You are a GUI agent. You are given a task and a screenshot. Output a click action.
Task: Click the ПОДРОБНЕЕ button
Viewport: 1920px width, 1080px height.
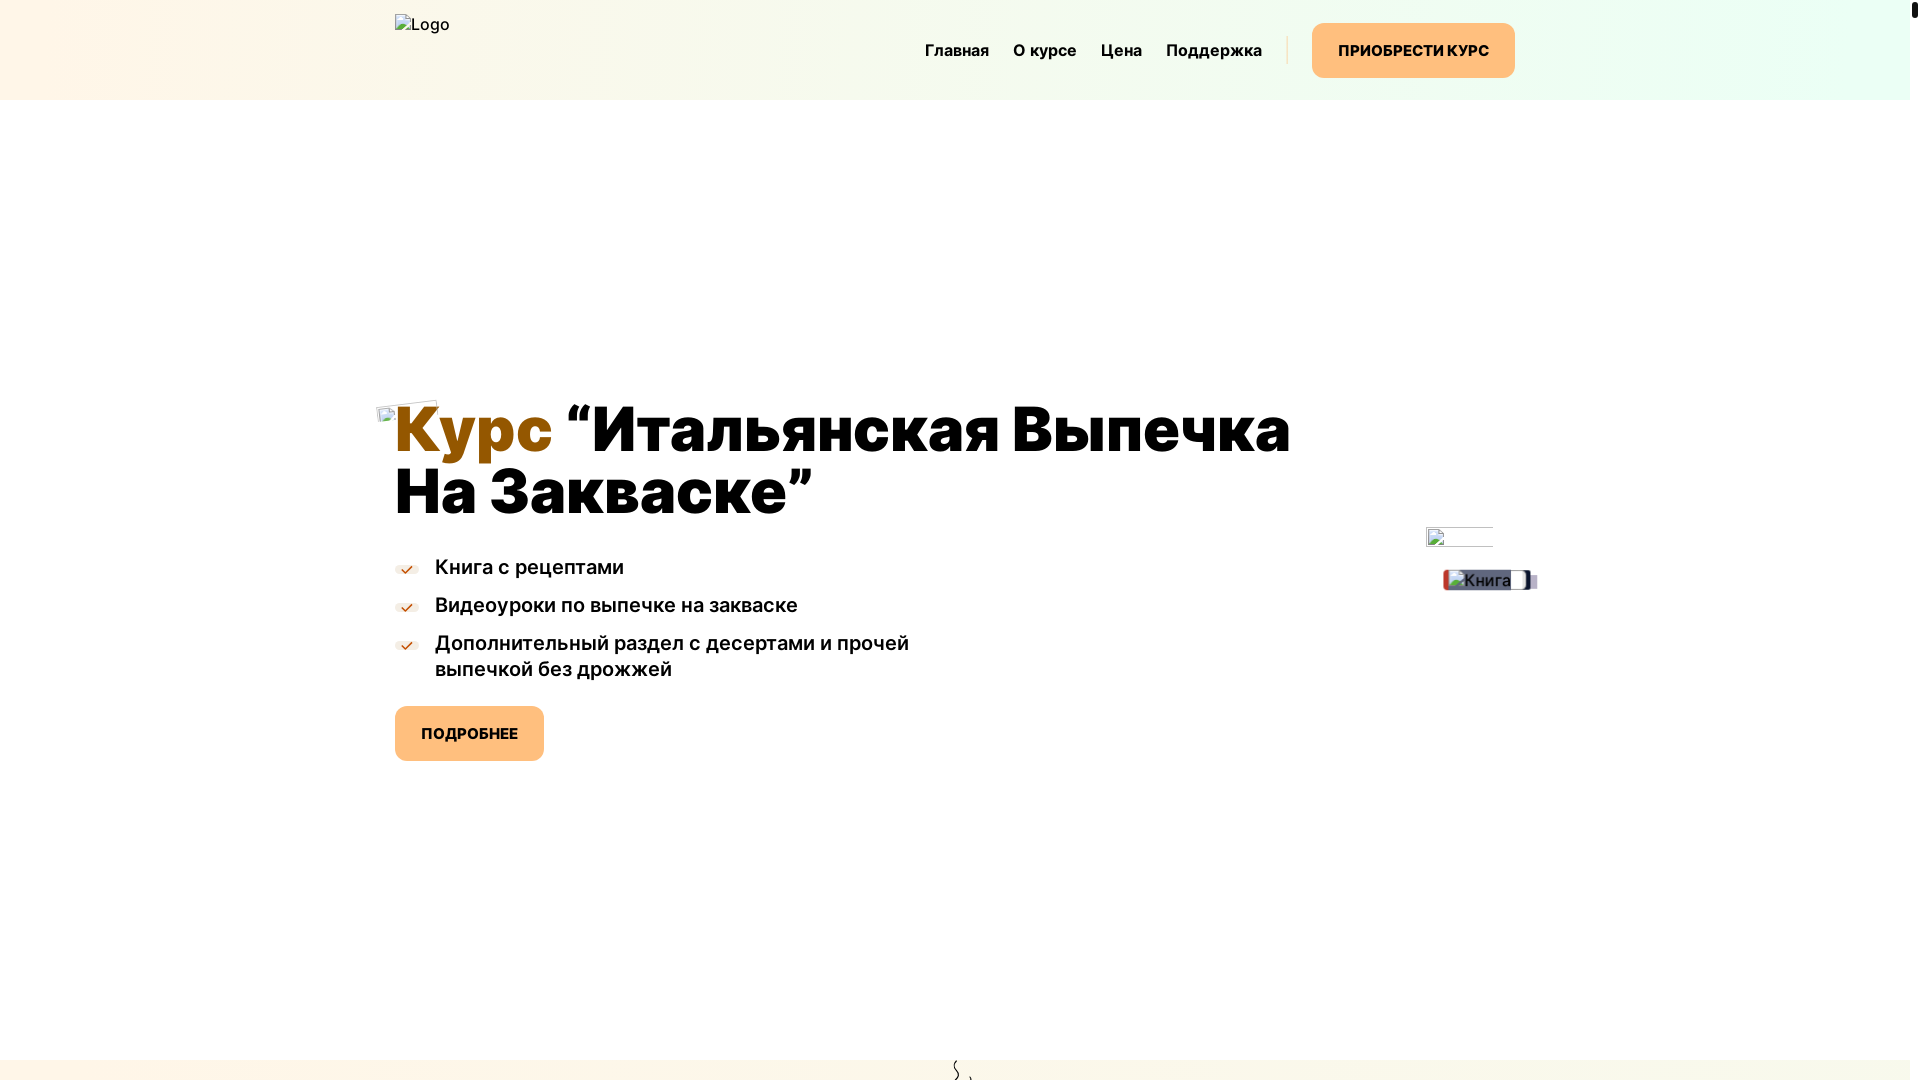469,733
